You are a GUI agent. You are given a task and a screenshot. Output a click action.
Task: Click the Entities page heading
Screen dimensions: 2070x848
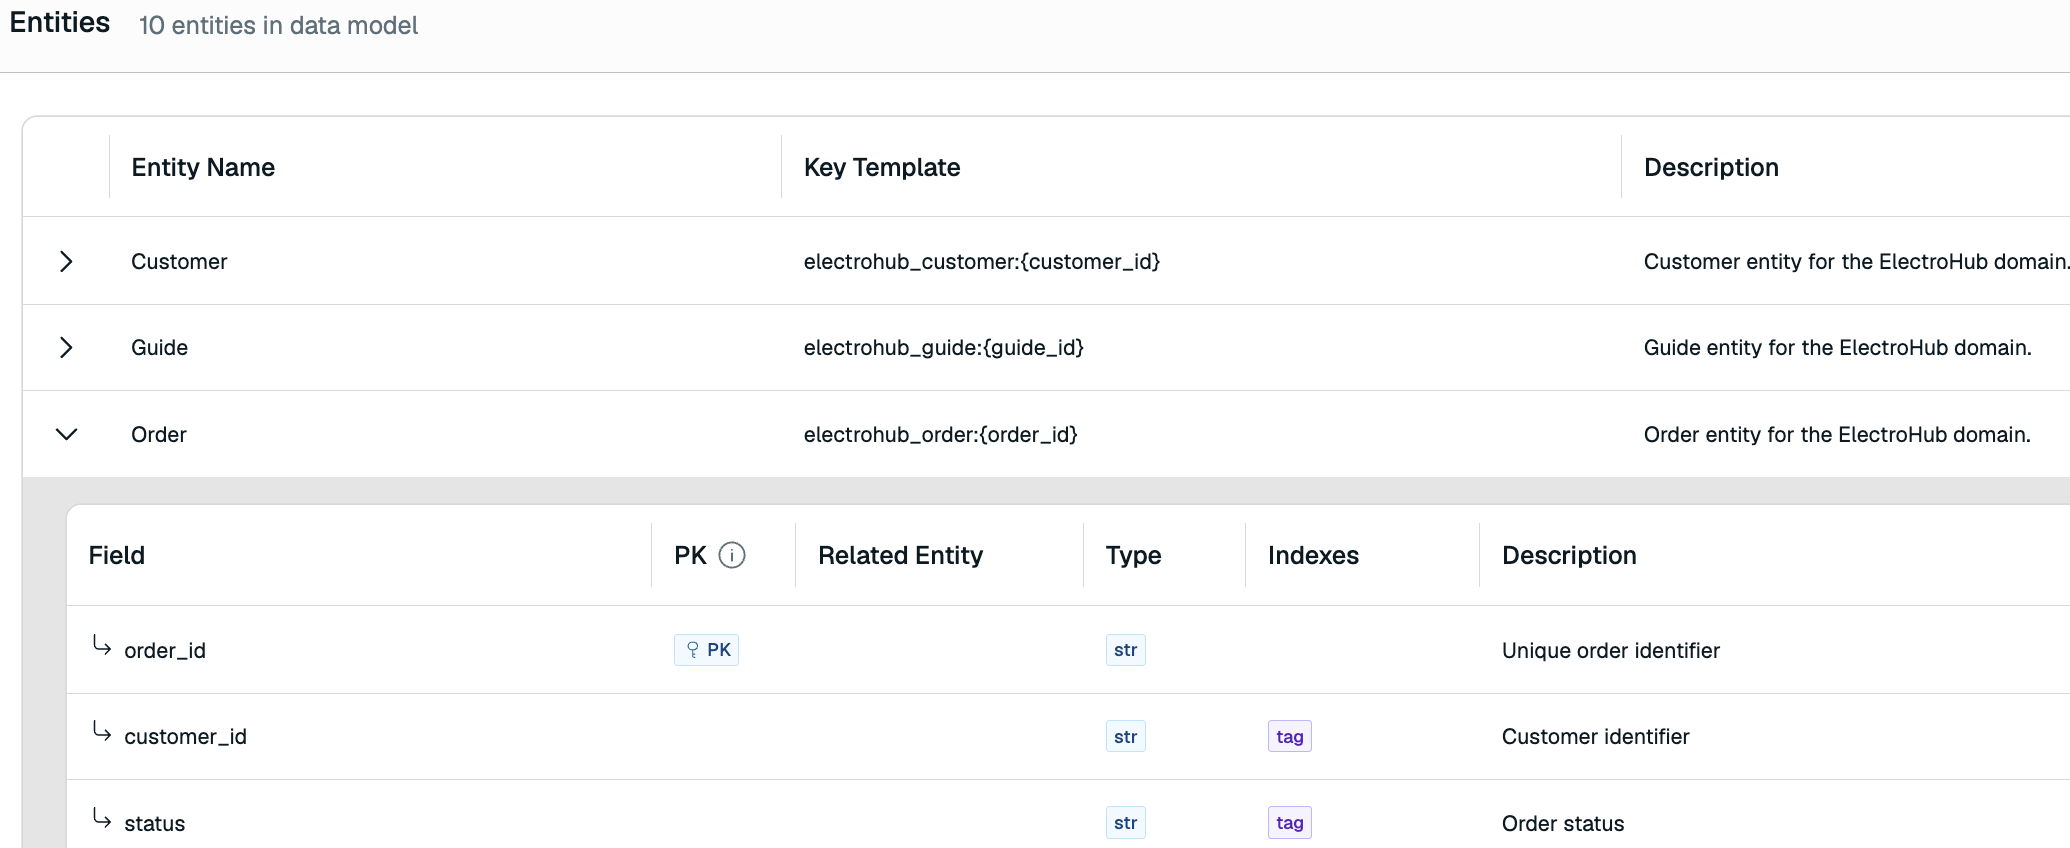[60, 22]
